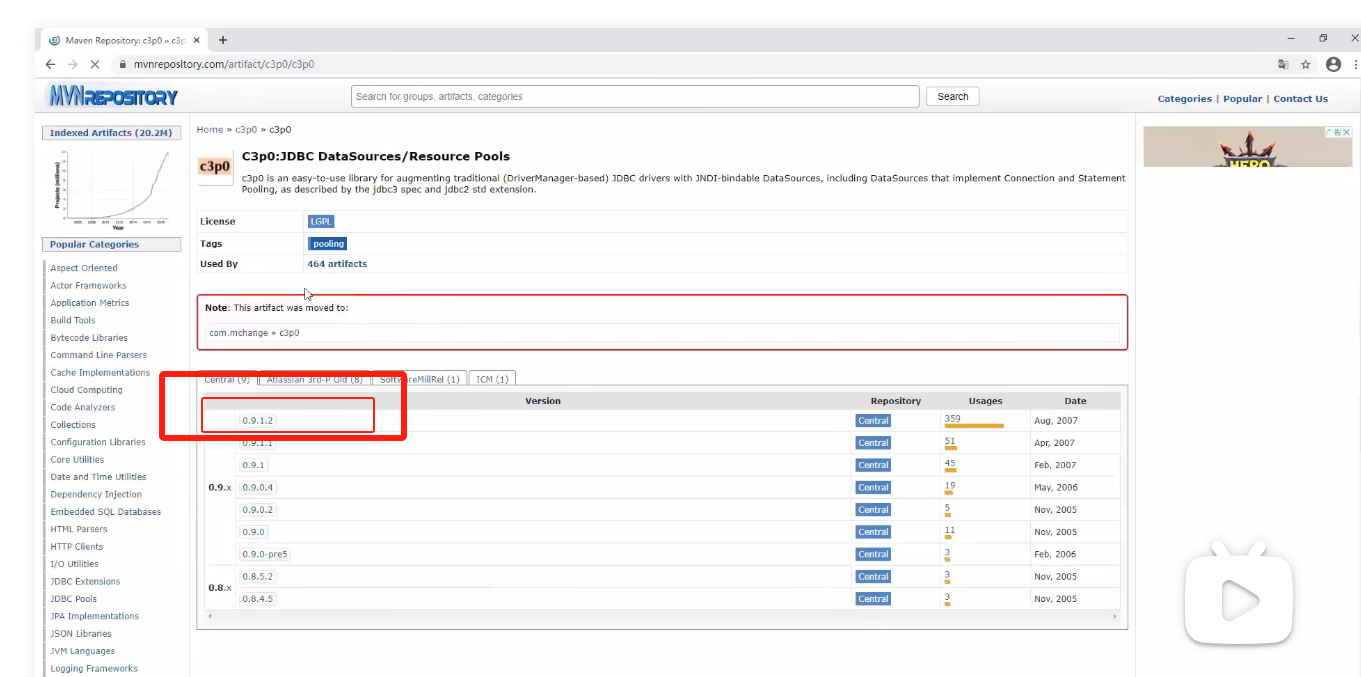Open the Chrome profile avatar
Screen dimensions: 1361x677
point(1333,64)
